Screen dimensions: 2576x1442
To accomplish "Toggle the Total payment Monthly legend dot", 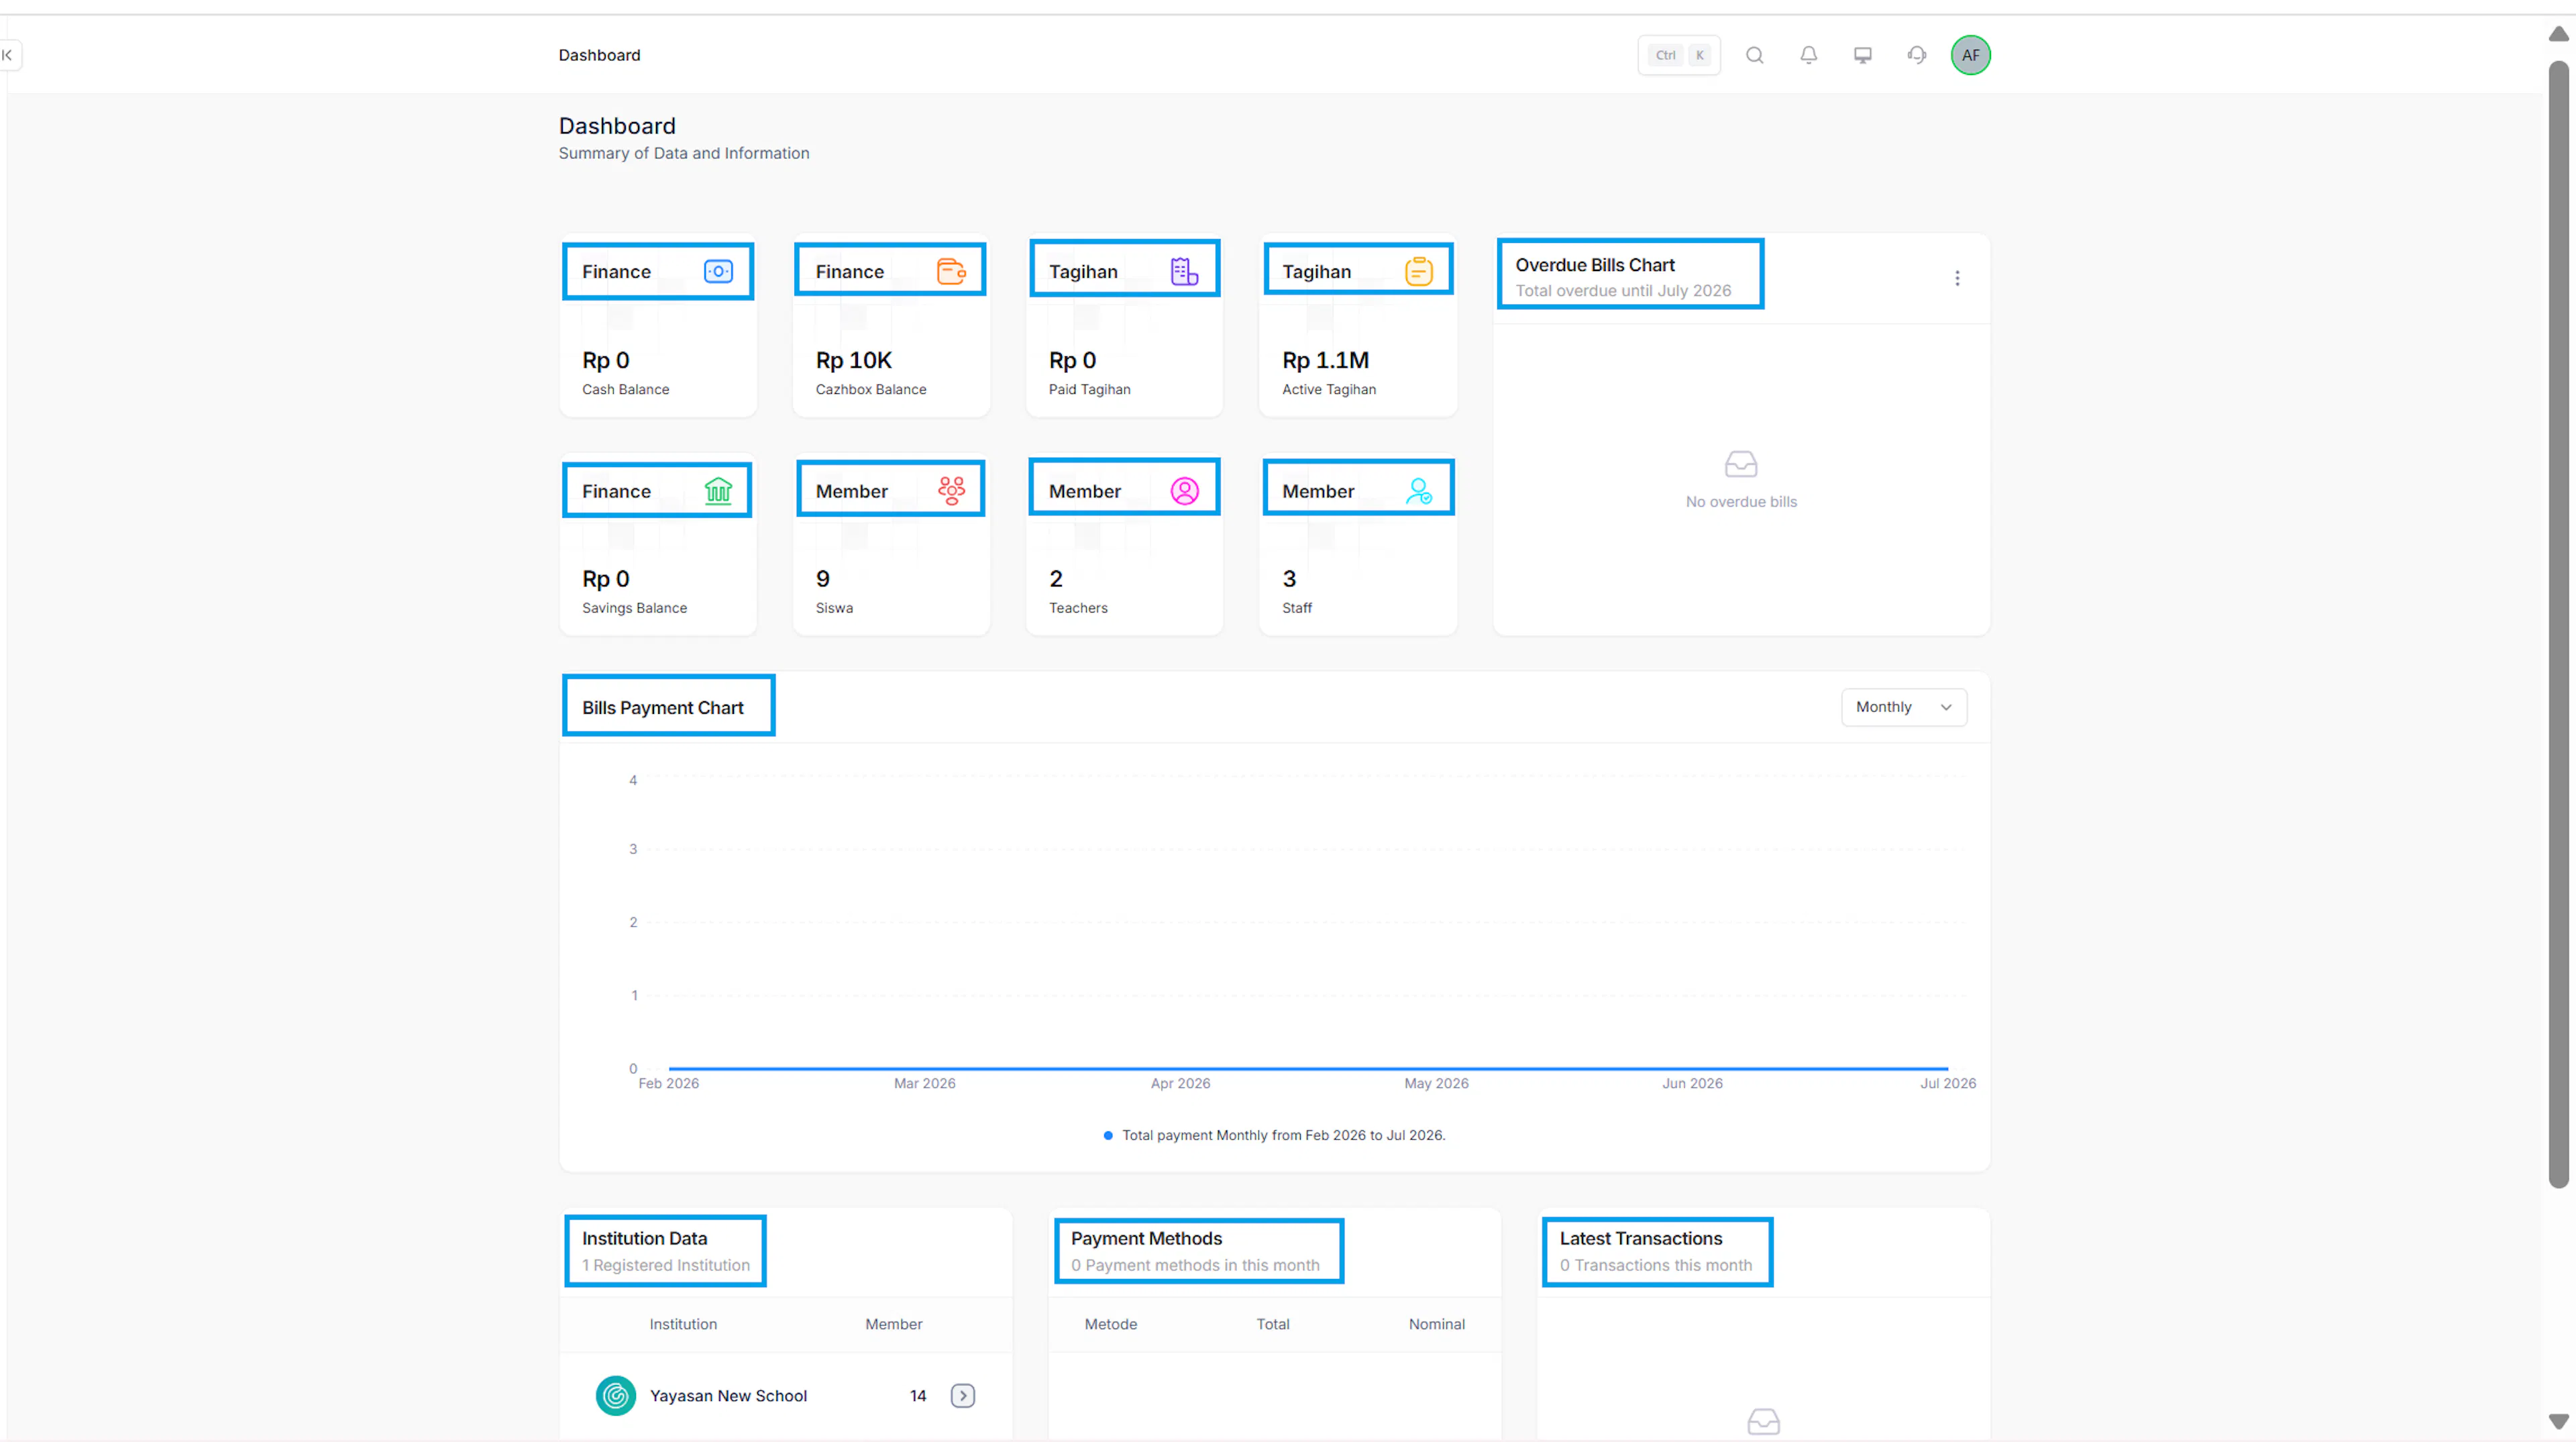I will 1108,1135.
